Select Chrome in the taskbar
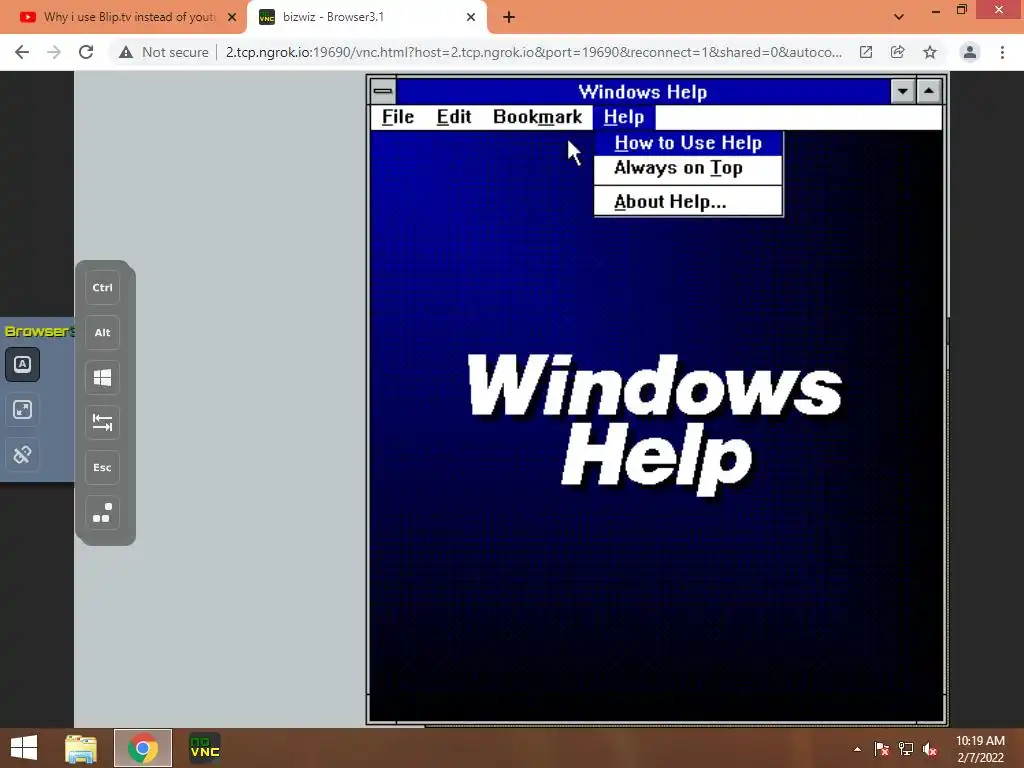Viewport: 1024px width, 768px height. tap(143, 748)
